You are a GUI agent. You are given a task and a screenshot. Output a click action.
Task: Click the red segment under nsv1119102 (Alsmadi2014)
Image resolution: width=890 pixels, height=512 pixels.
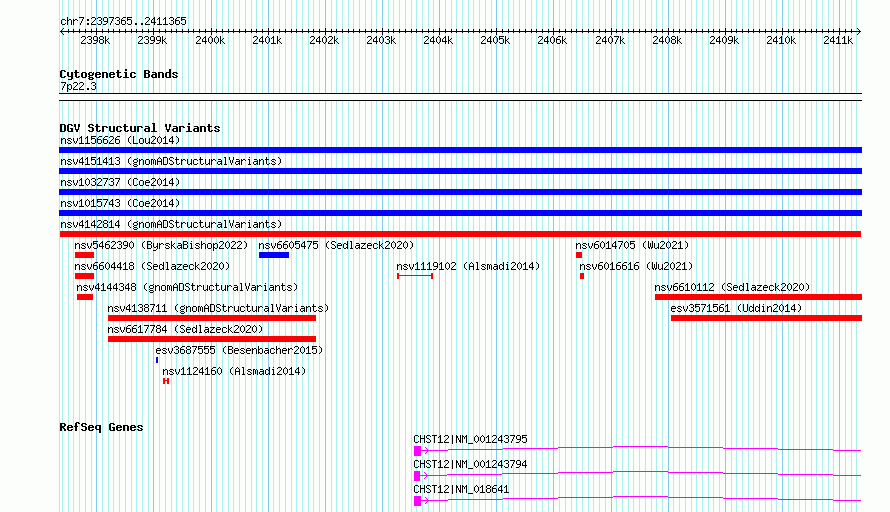click(x=415, y=276)
